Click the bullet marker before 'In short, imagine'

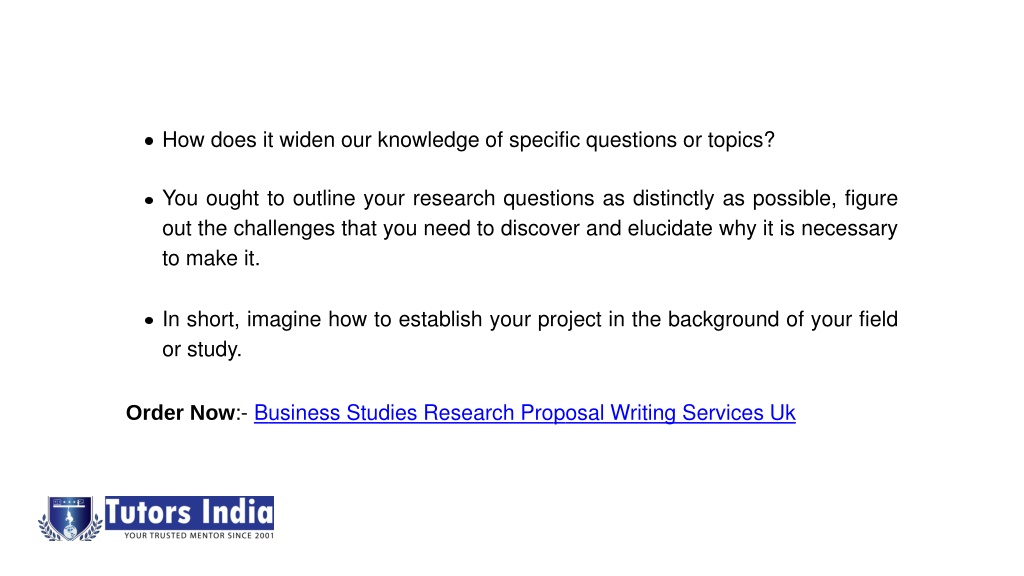coord(150,321)
